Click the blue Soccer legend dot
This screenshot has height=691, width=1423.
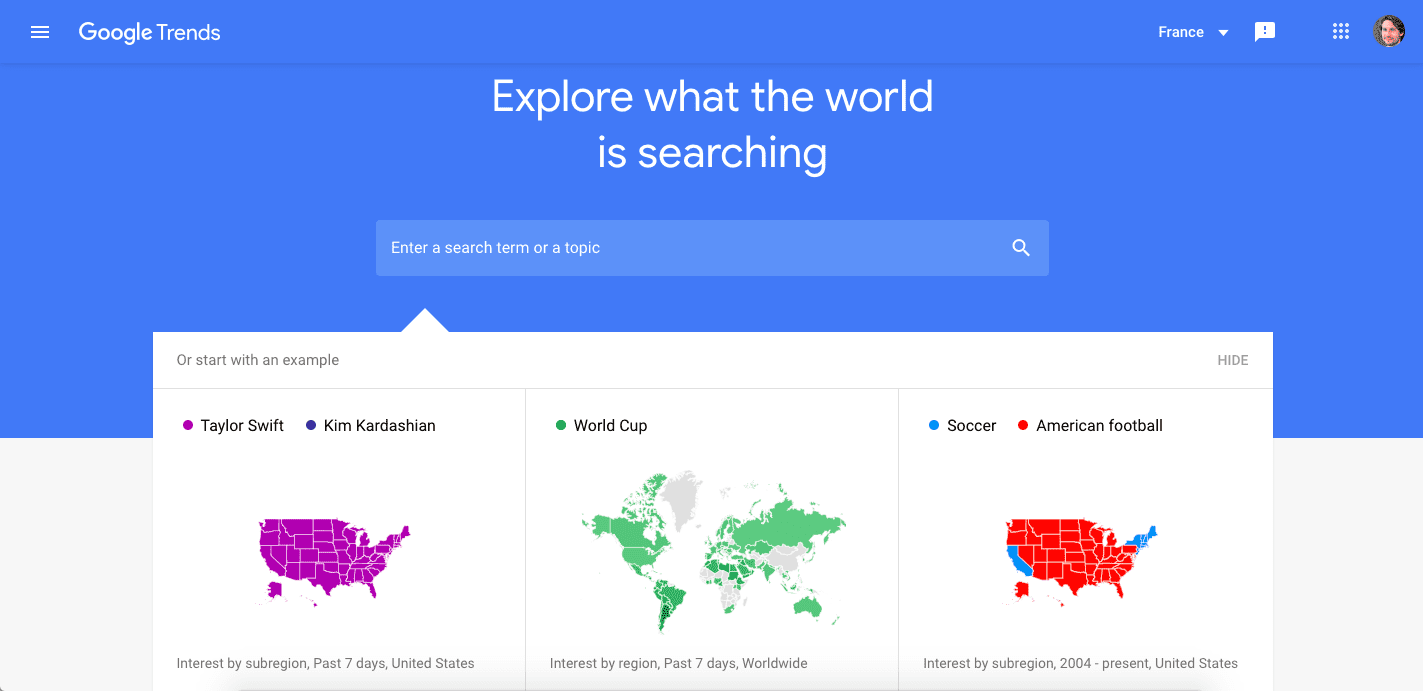pos(934,426)
